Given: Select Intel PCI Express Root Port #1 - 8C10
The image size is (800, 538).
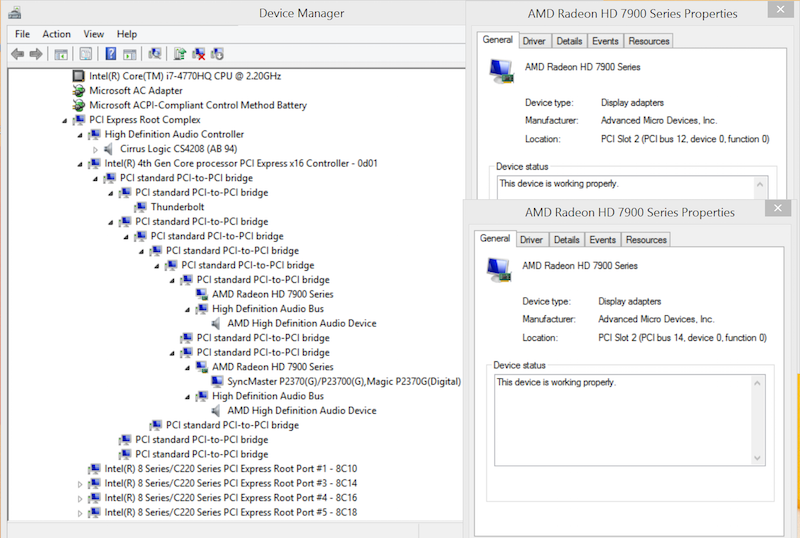Looking at the screenshot, I should coord(231,469).
